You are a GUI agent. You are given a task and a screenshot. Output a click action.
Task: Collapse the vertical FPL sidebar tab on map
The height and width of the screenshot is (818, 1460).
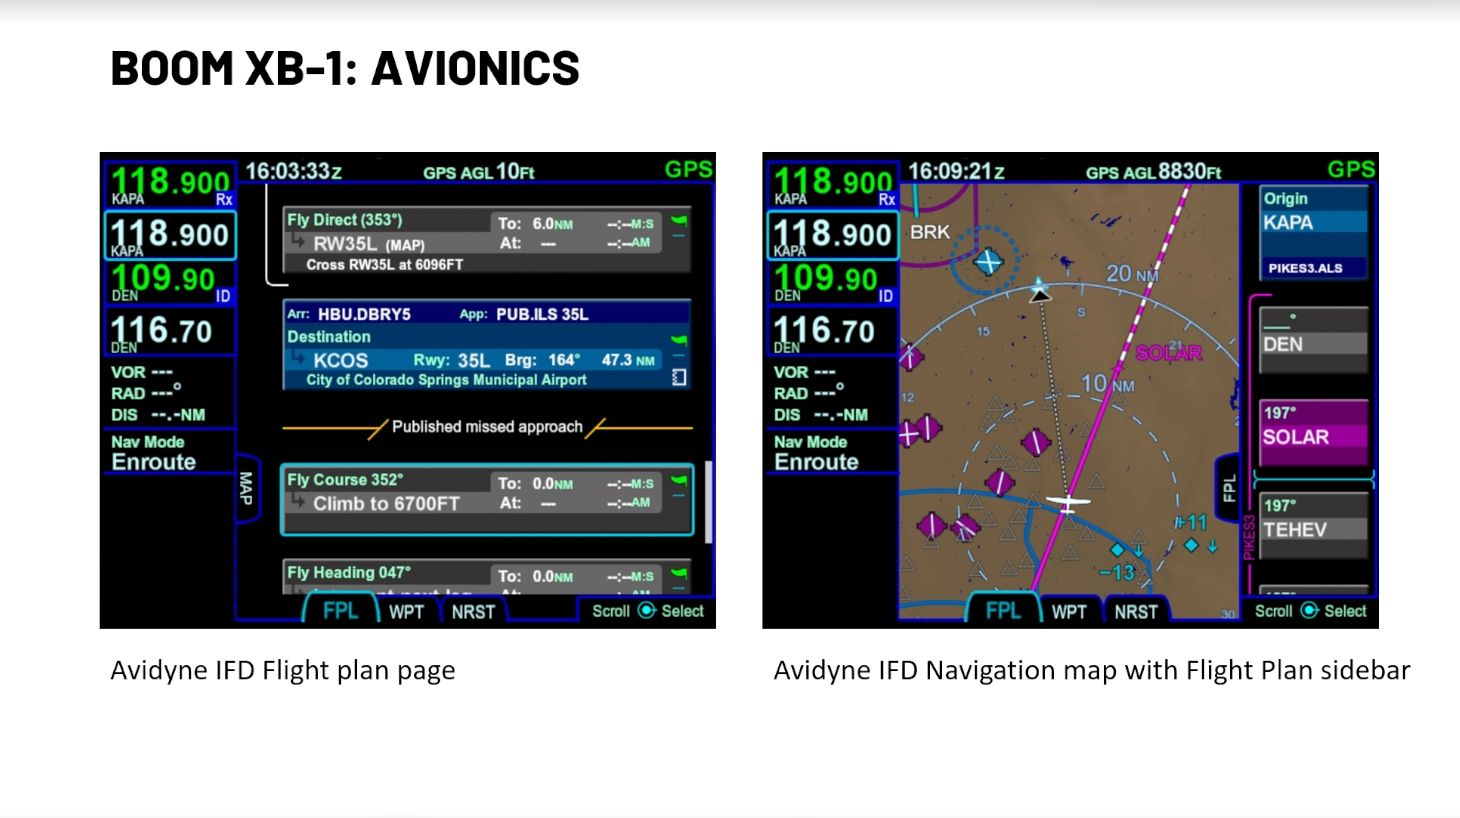click(x=1229, y=488)
